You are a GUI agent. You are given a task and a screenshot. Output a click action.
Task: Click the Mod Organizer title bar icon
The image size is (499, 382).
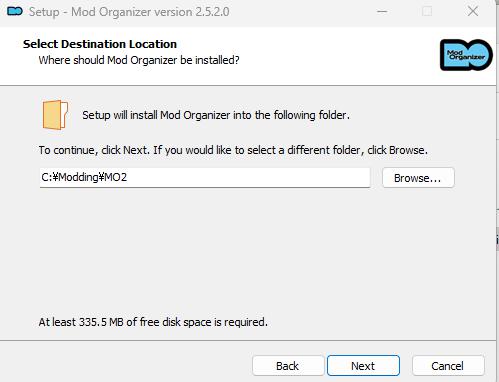pyautogui.click(x=15, y=12)
